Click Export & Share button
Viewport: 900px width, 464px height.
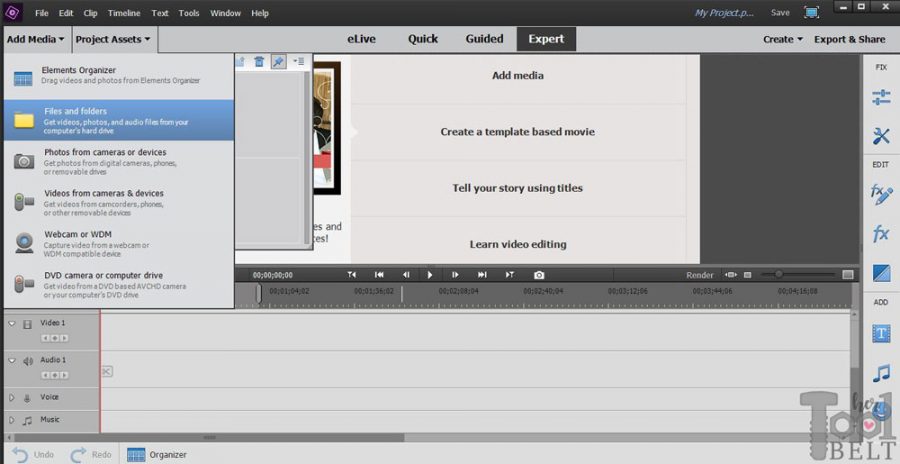(849, 39)
